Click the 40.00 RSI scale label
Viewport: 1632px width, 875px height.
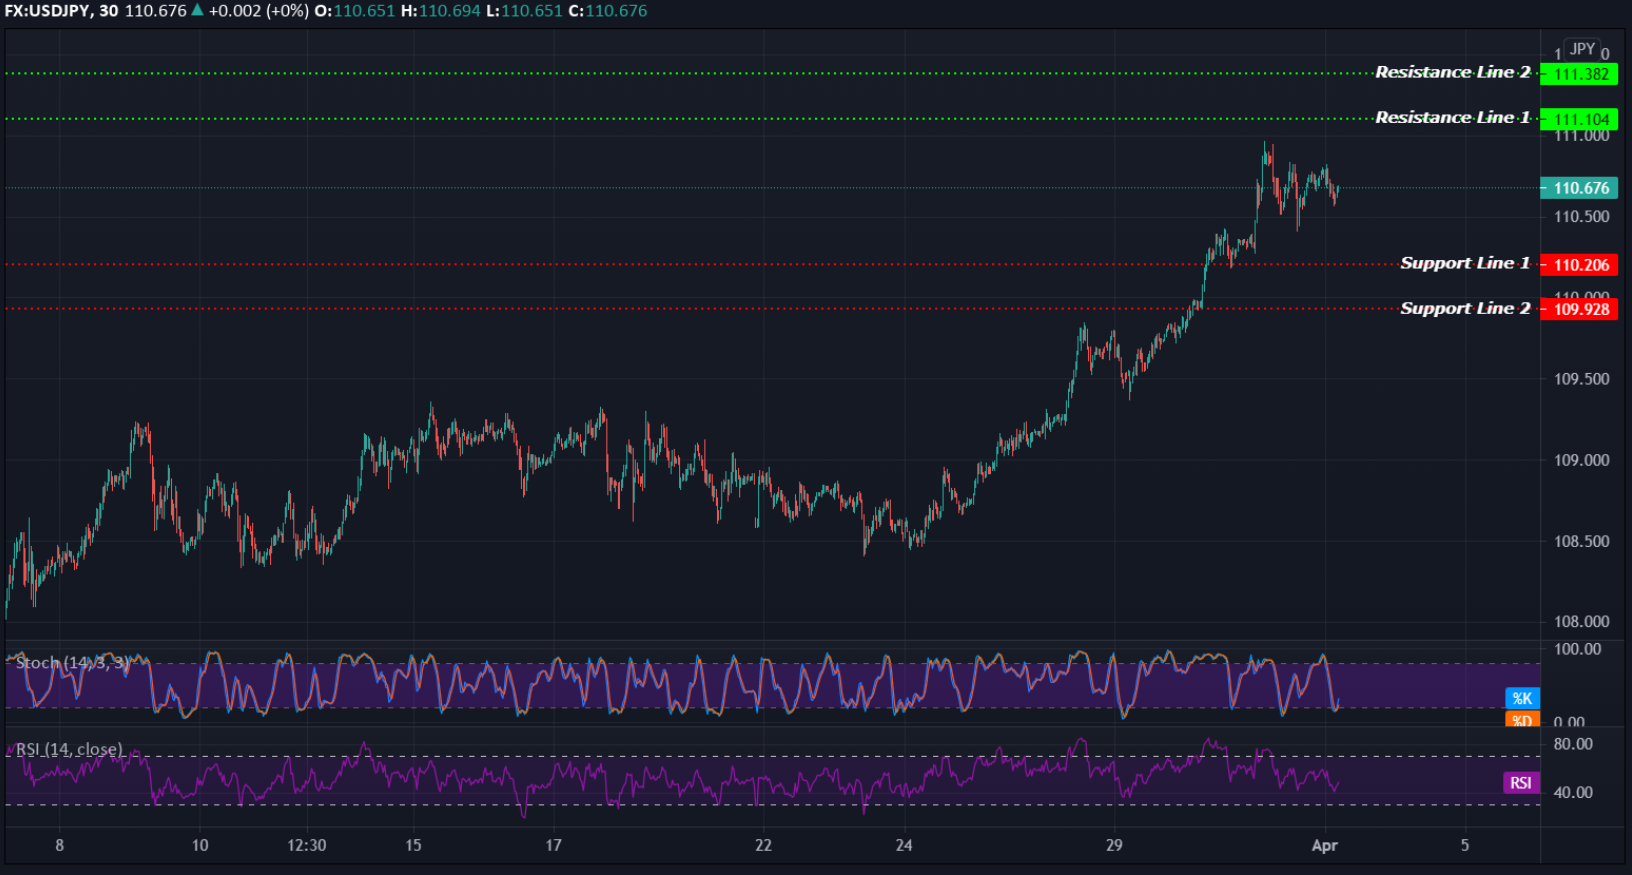(1573, 792)
